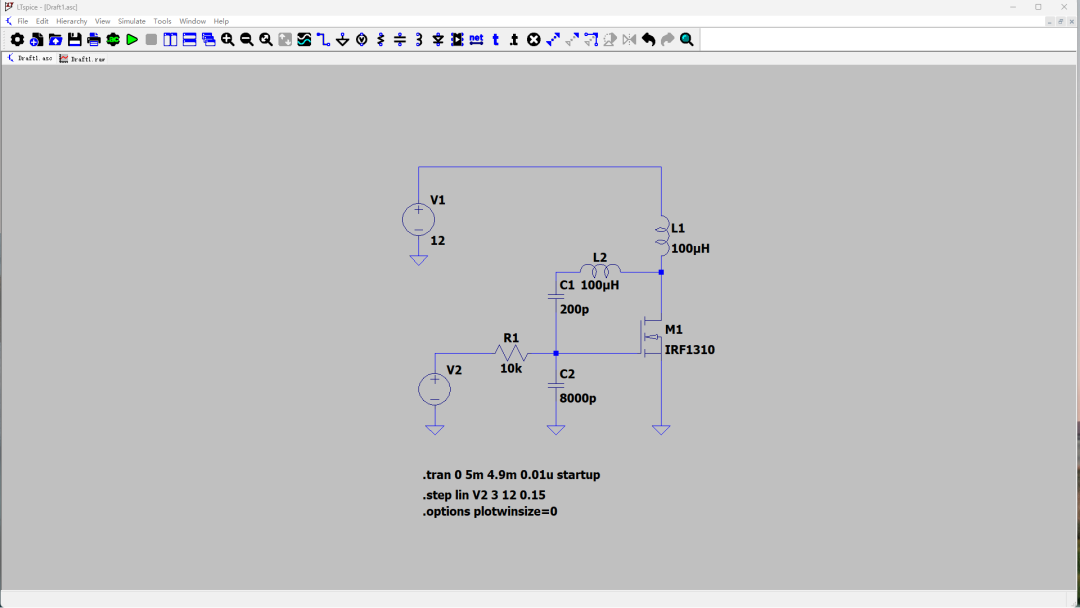1080x608 pixels.
Task: Zoom out on the schematic
Action: [247, 40]
